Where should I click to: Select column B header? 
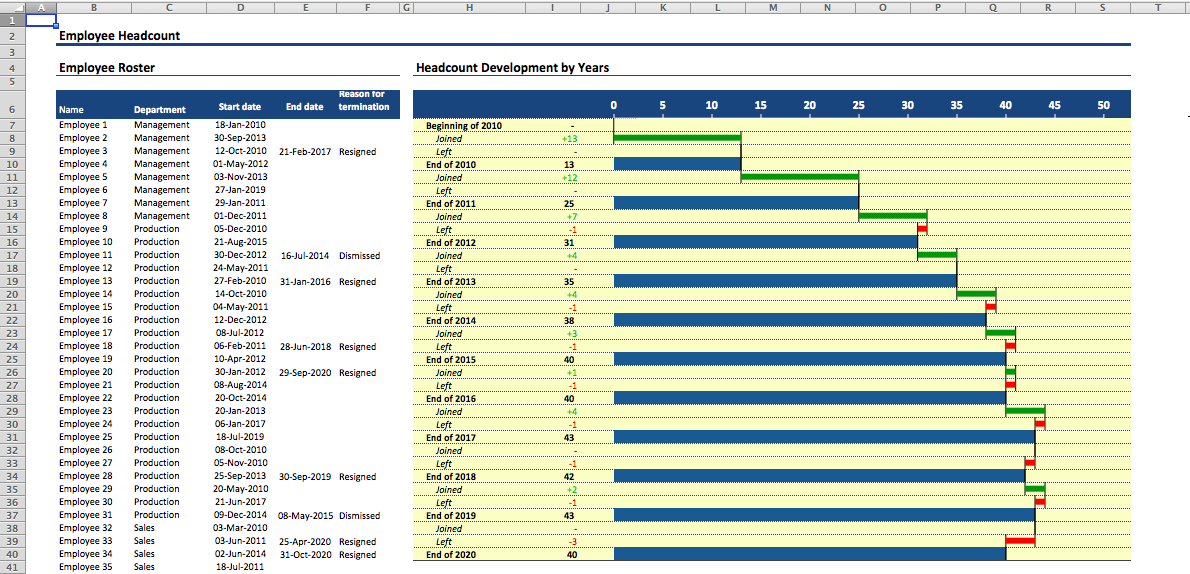point(93,7)
